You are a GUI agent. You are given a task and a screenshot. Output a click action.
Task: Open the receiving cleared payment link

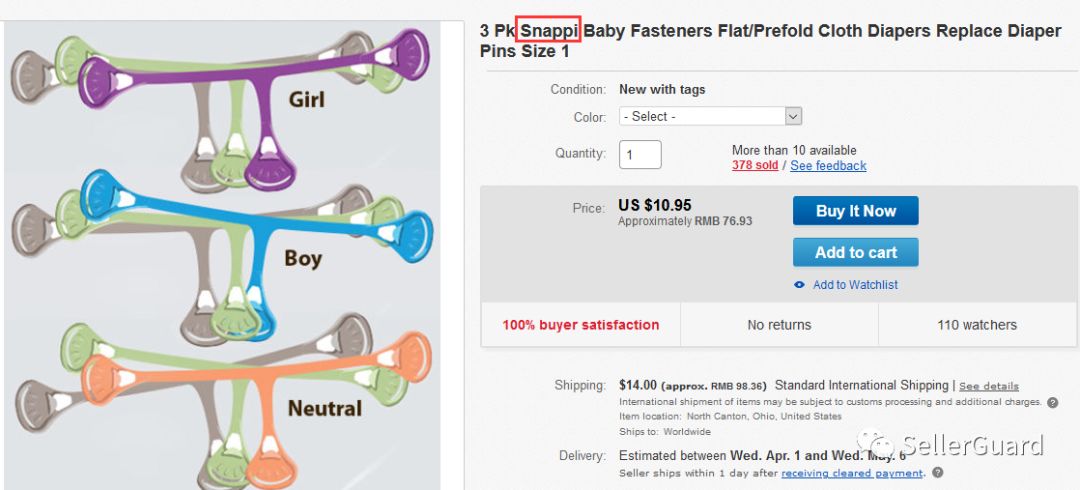[852, 473]
